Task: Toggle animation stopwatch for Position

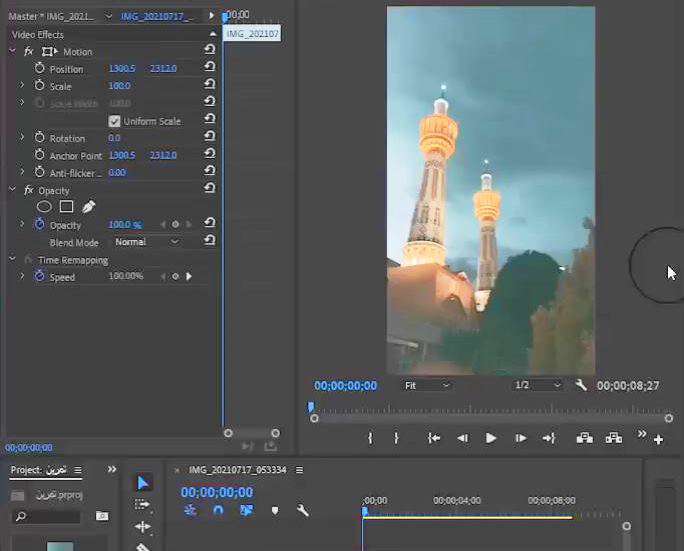Action: (40, 68)
